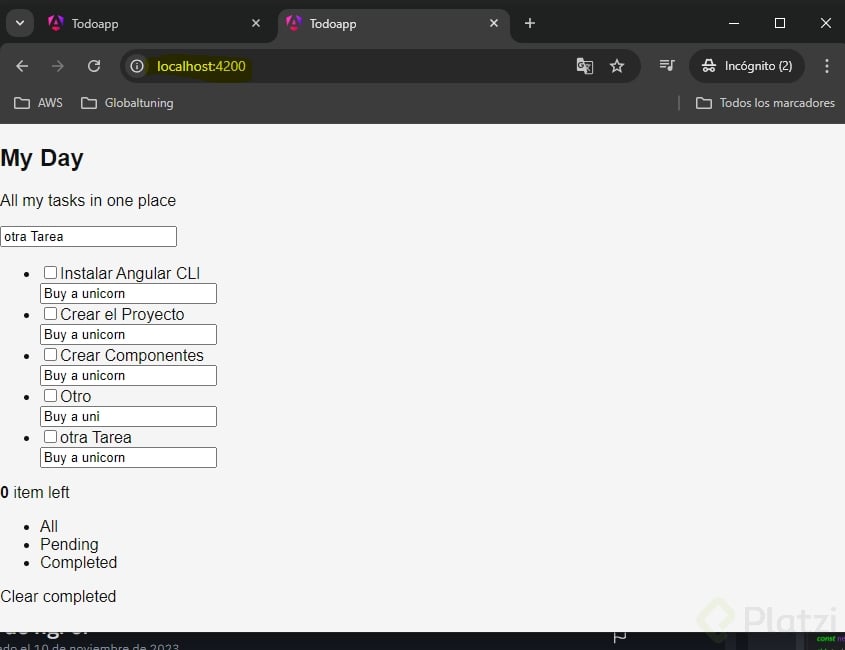The image size is (845, 650).
Task: Open the AWS bookmarks folder
Action: click(x=38, y=103)
